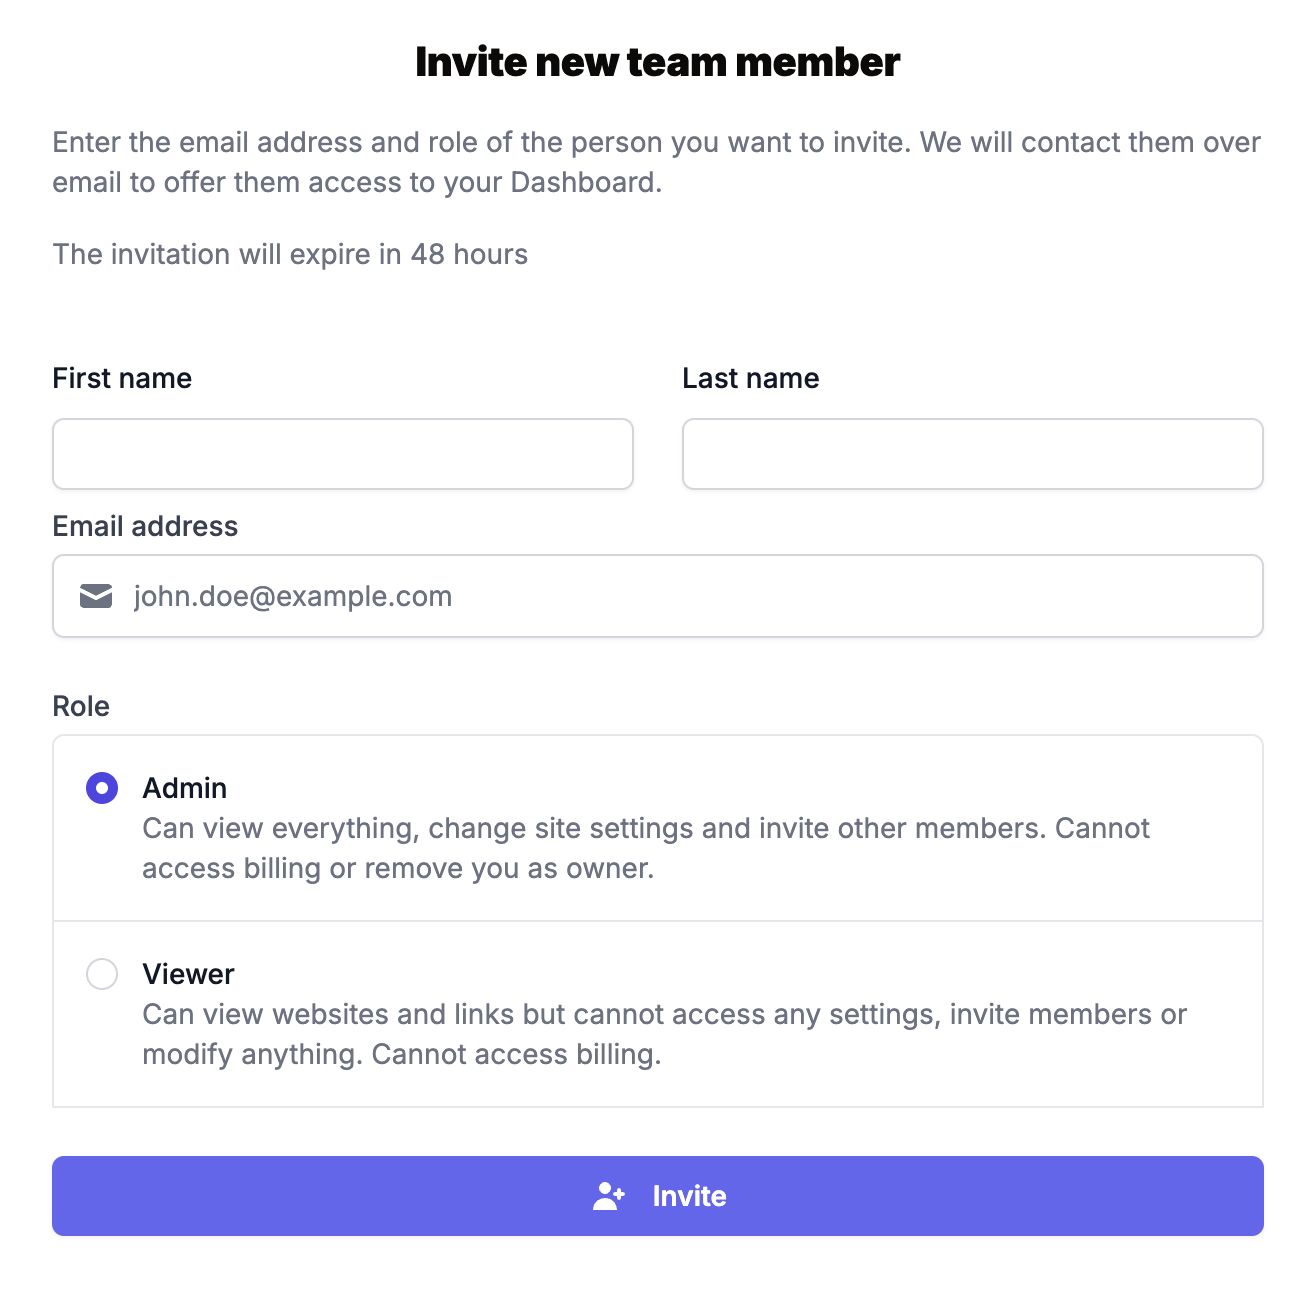Click the Role section label

point(81,706)
